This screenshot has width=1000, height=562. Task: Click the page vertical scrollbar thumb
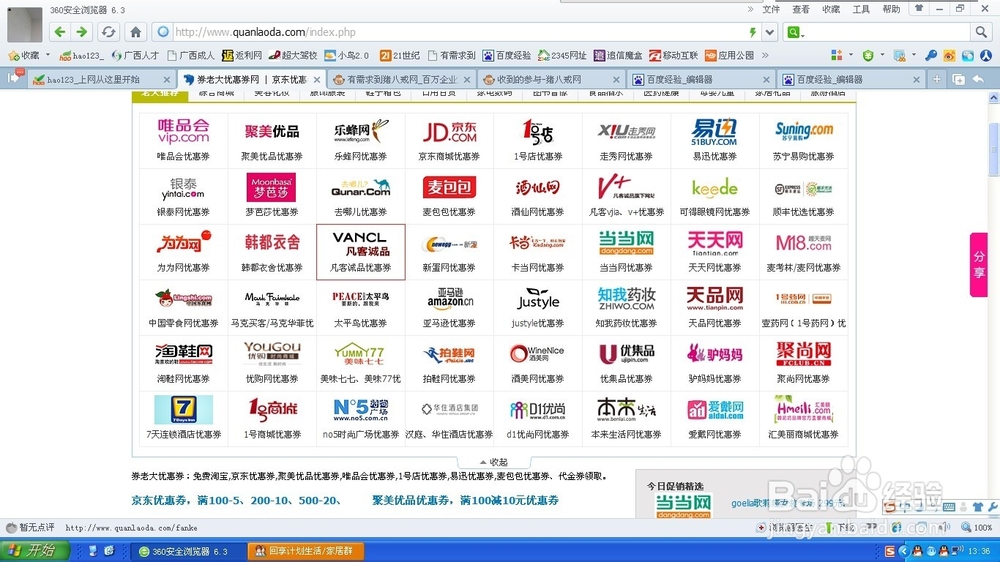(994, 150)
